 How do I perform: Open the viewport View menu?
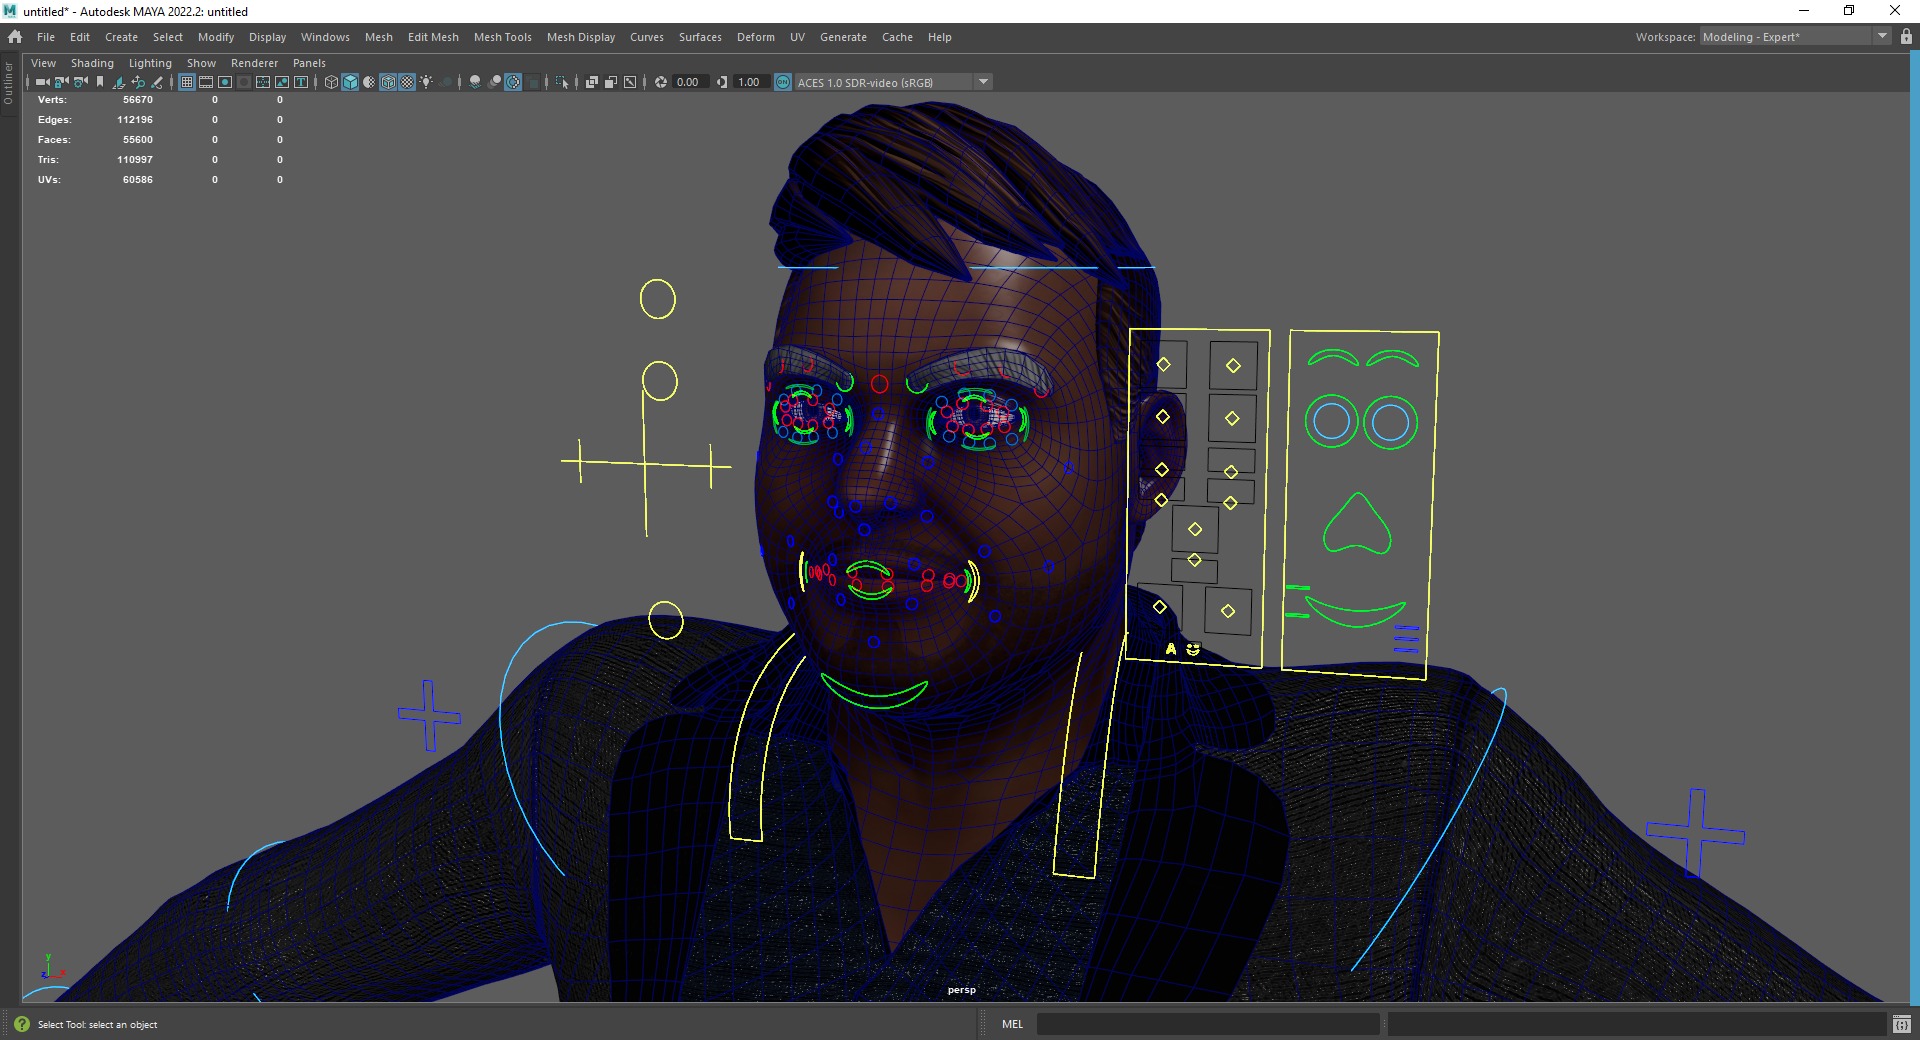point(43,63)
